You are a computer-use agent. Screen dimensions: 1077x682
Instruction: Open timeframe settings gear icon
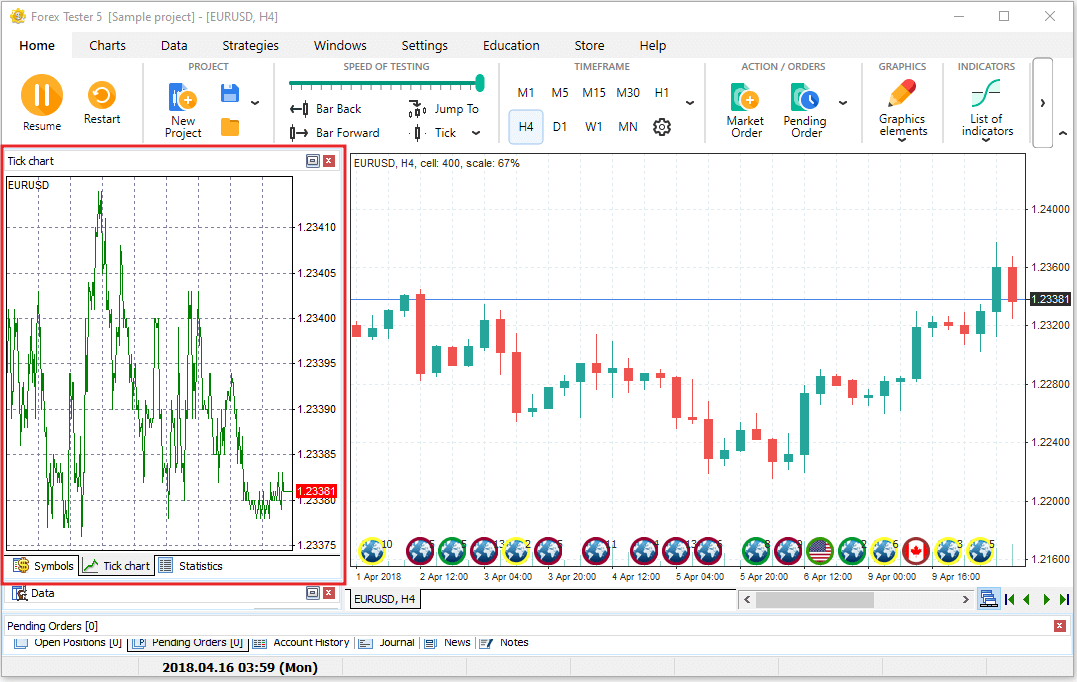[x=661, y=127]
